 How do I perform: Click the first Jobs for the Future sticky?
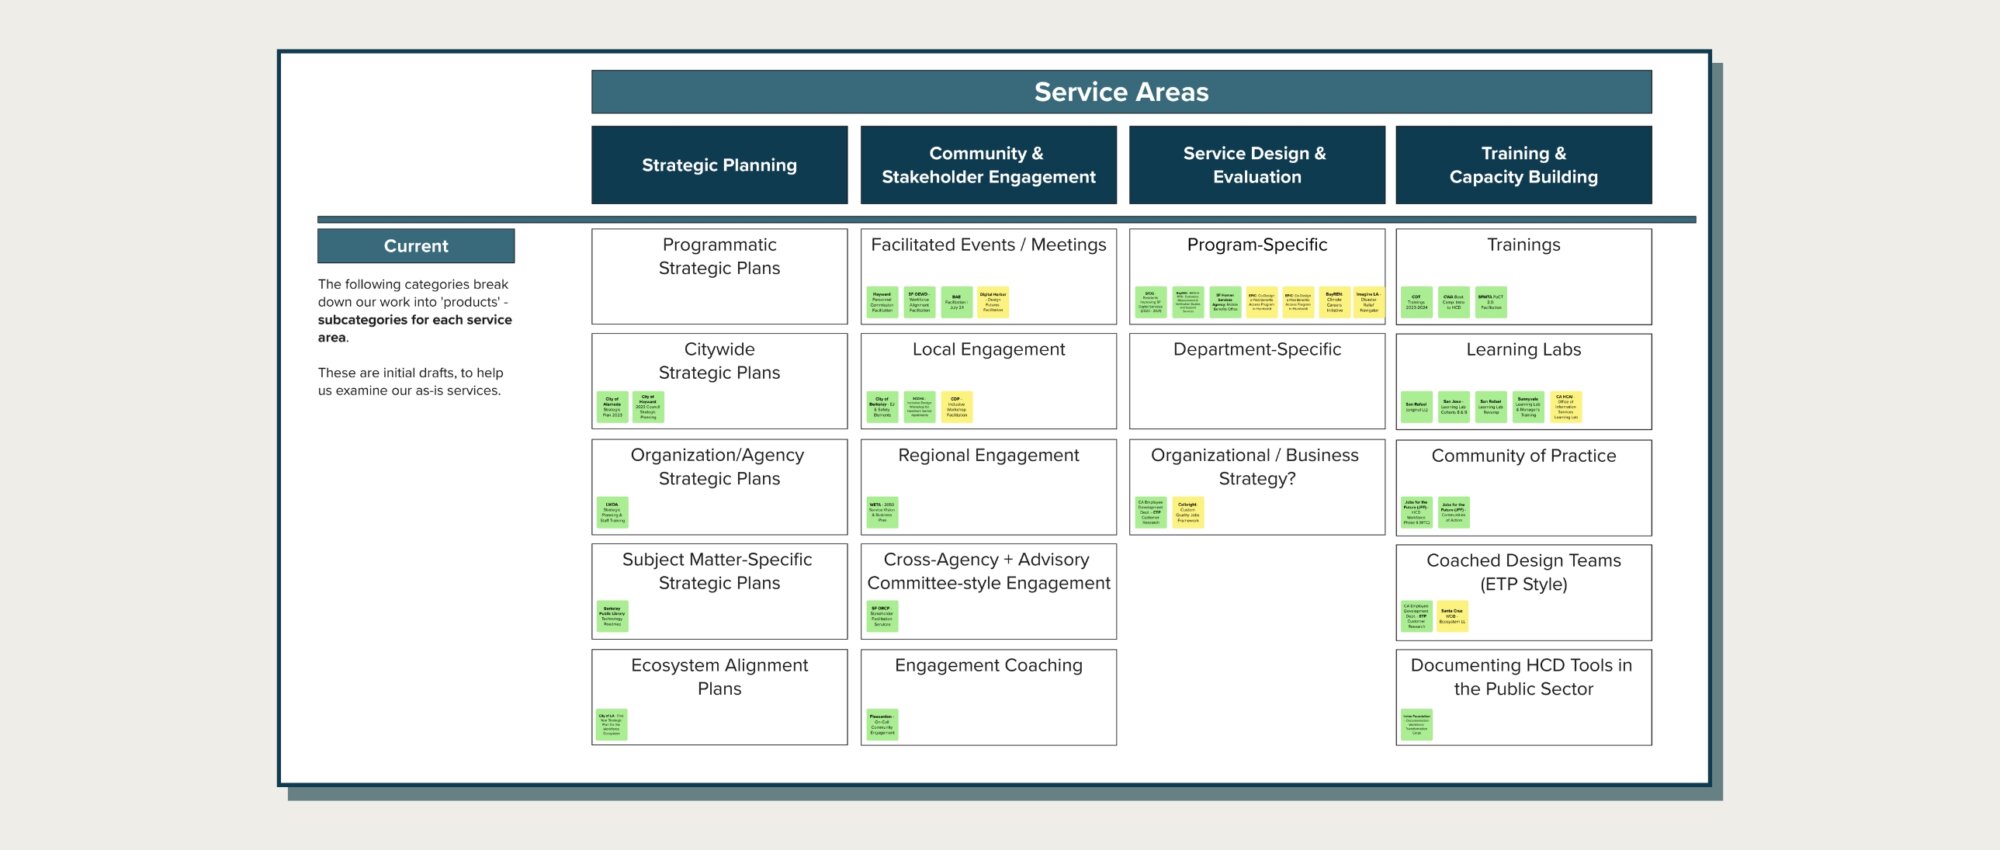[x=1416, y=512]
